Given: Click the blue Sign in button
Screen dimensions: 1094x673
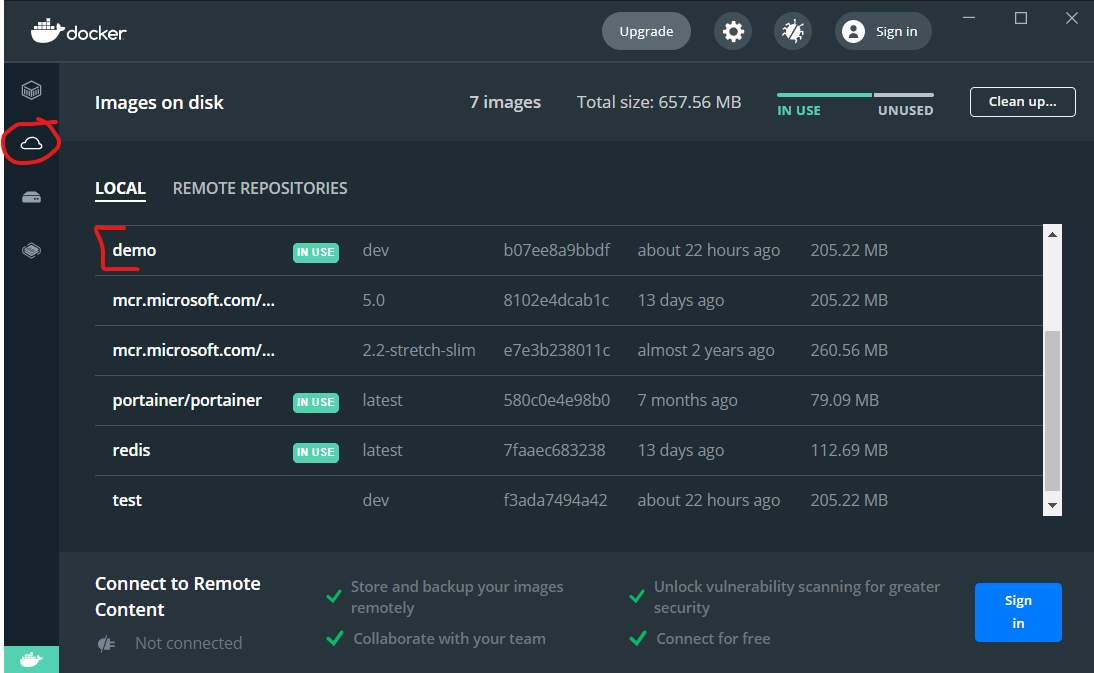Looking at the screenshot, I should (1018, 612).
